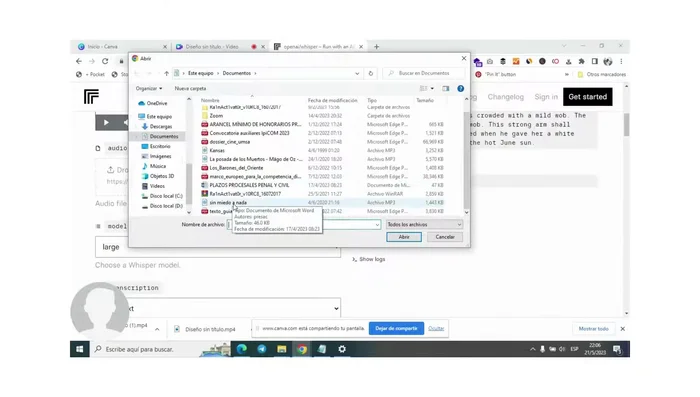Open 'Otros marcadores' bookmarks folder

point(602,75)
